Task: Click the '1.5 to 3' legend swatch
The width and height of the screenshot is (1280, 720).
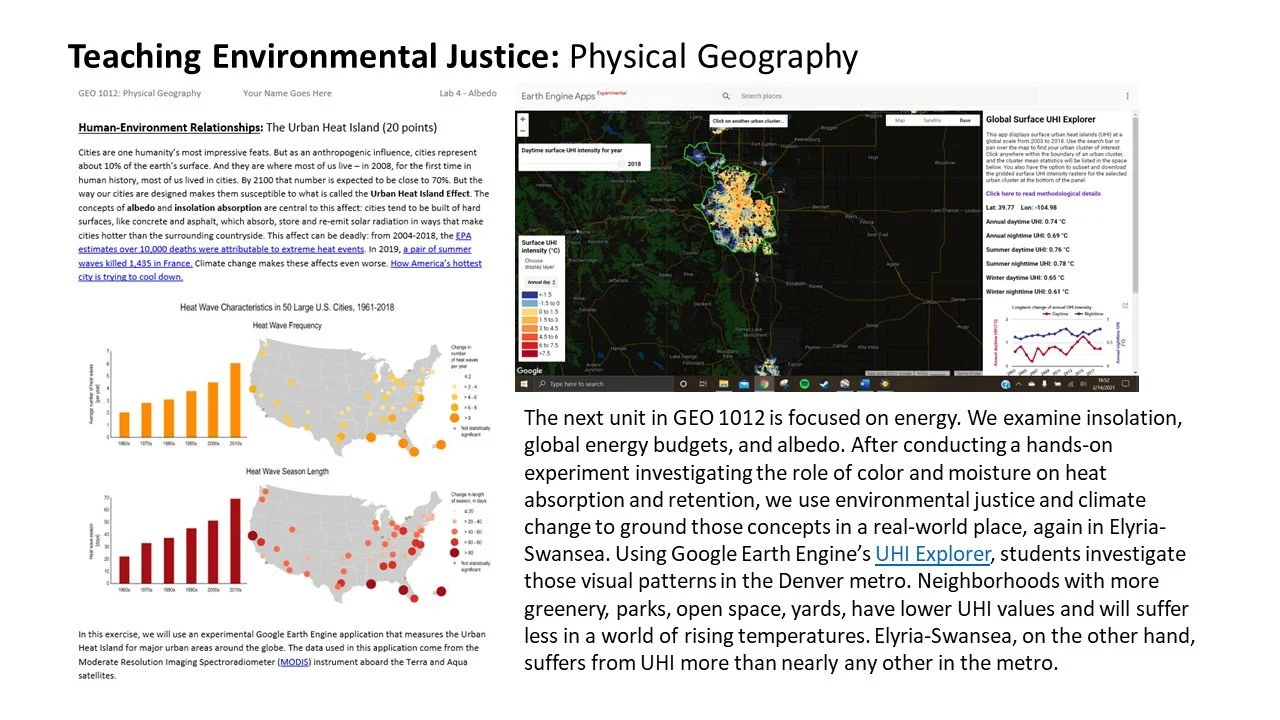Action: point(530,319)
